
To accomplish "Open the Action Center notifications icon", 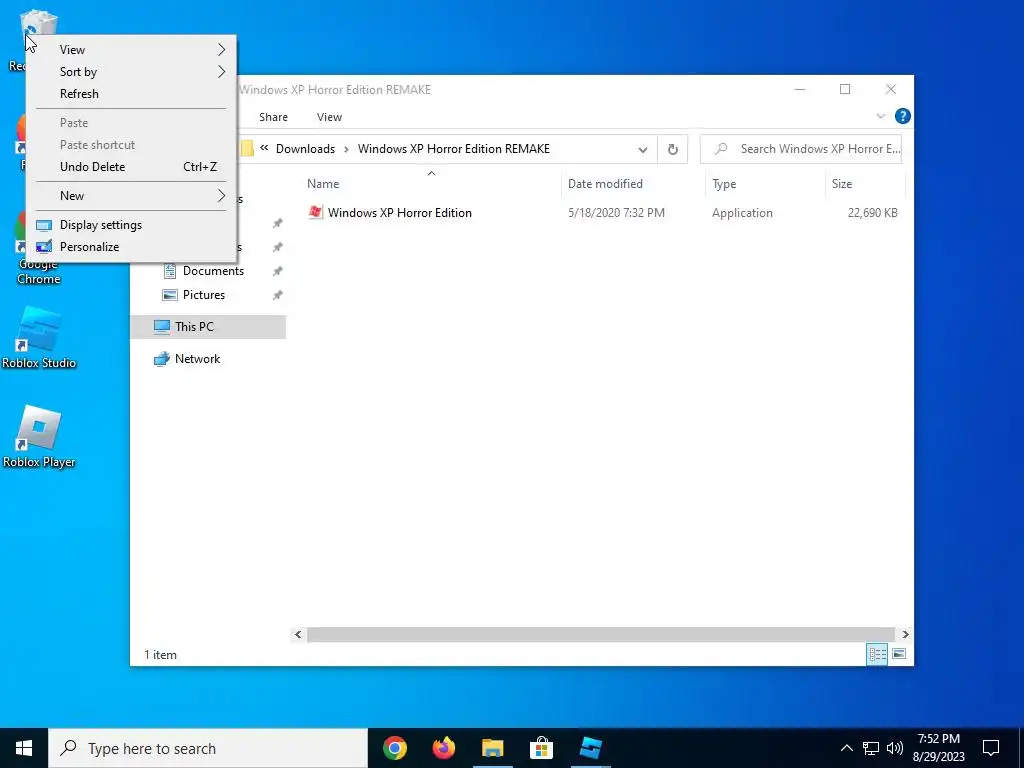I will (x=991, y=748).
